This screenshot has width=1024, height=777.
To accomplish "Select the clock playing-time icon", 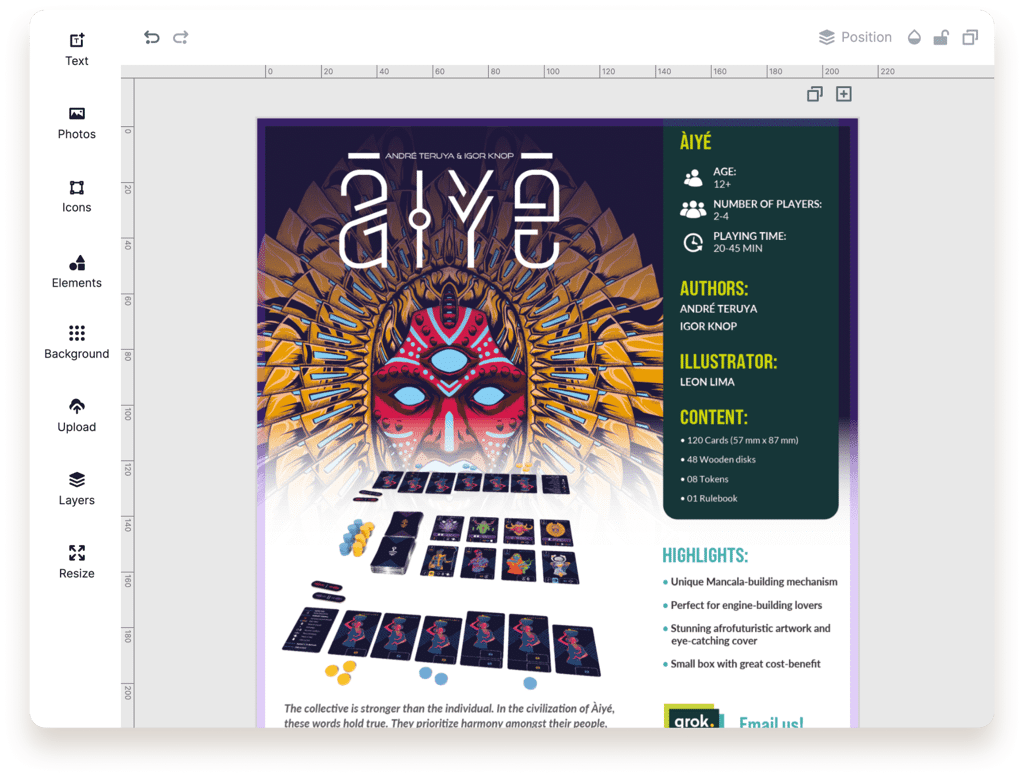I will tap(693, 242).
